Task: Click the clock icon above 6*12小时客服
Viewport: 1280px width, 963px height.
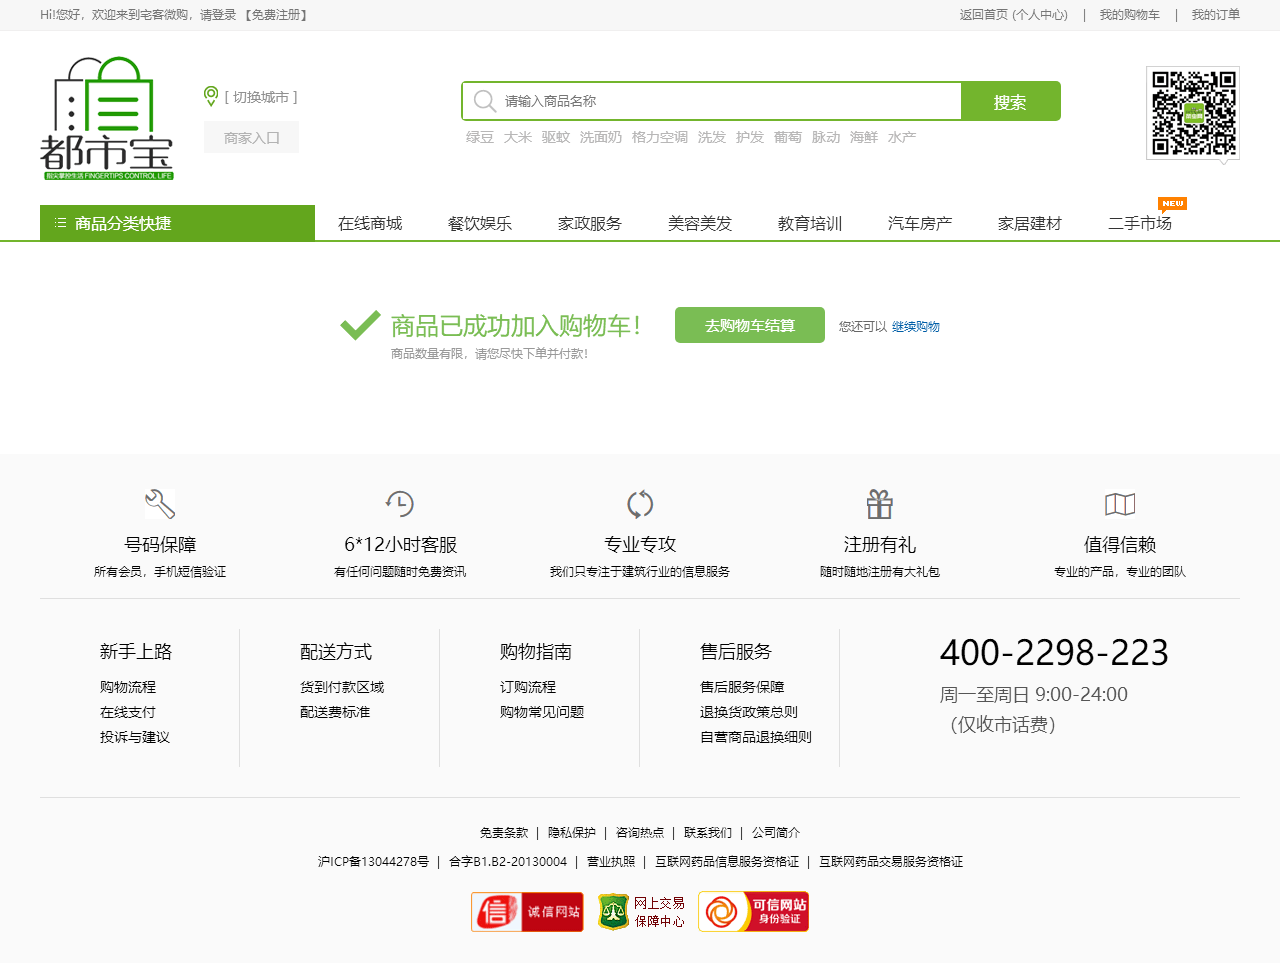Action: pyautogui.click(x=400, y=504)
